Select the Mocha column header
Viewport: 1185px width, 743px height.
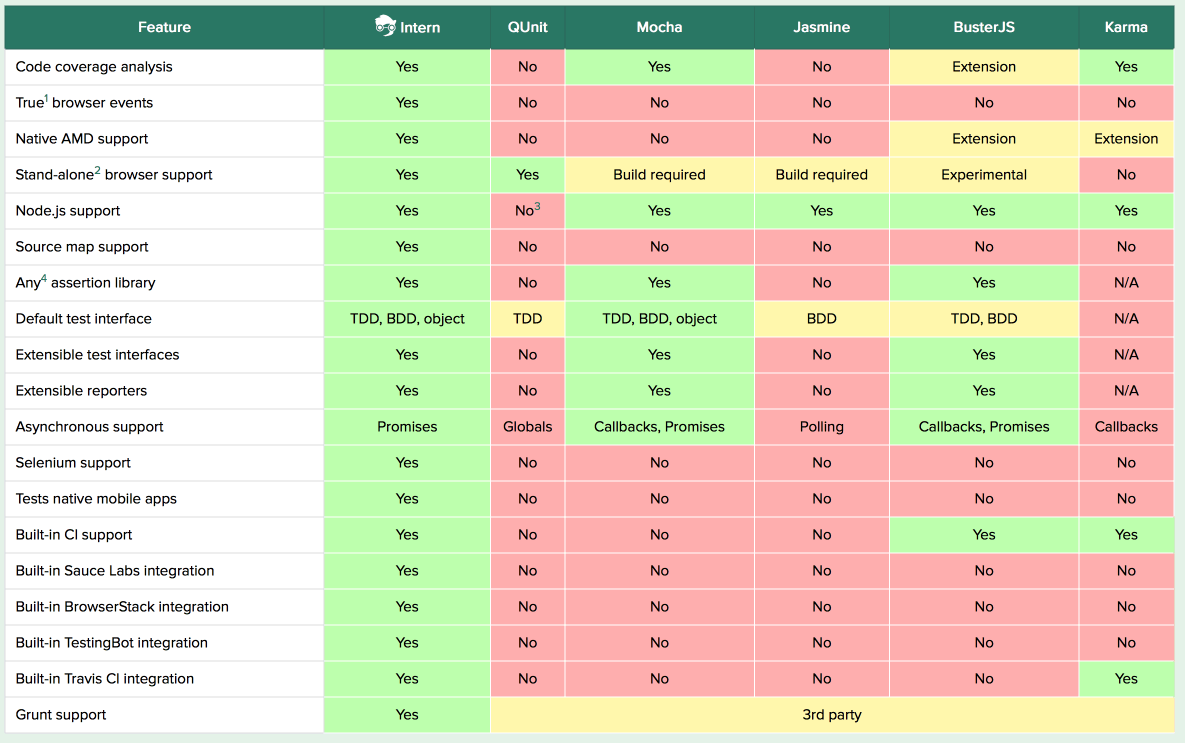(x=659, y=27)
